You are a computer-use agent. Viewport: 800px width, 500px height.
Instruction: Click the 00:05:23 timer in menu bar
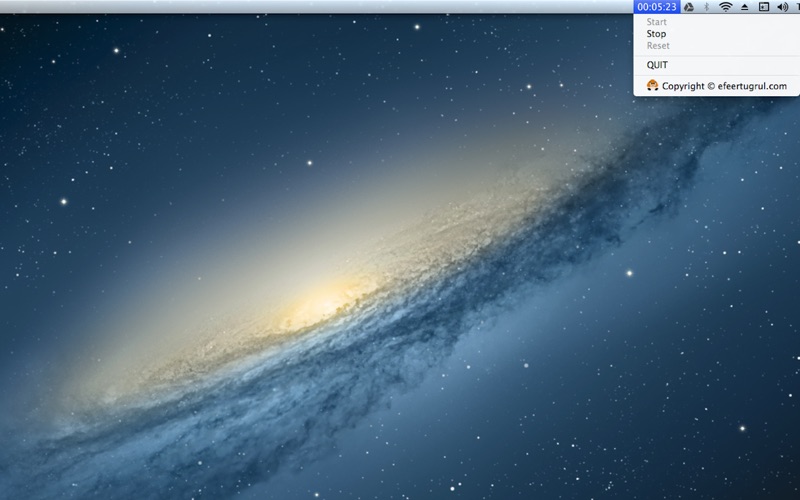[x=657, y=7]
